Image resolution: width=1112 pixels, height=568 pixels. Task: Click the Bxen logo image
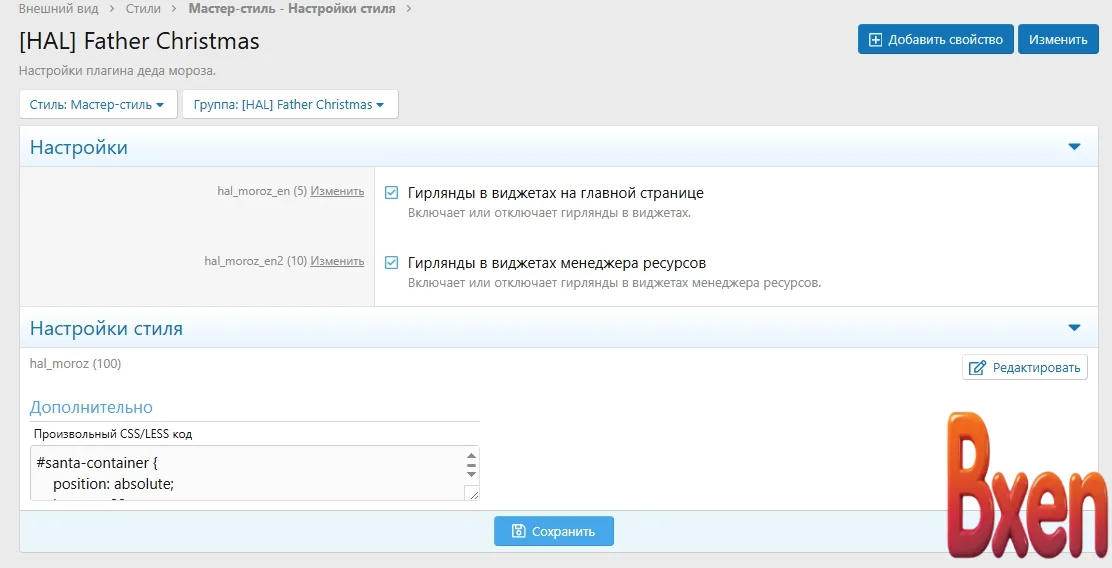point(1021,485)
